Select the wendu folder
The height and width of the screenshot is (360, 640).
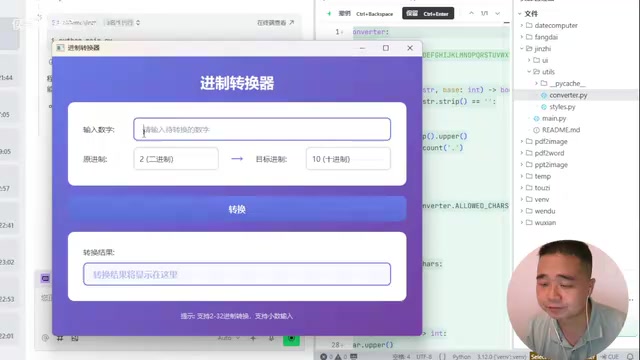(x=545, y=211)
